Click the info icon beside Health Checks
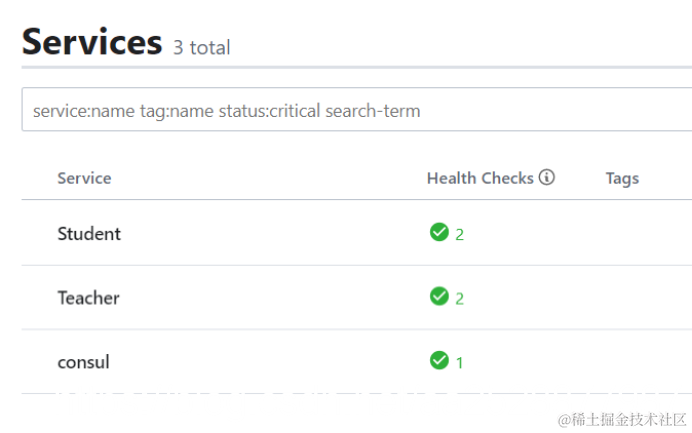692x433 pixels. click(546, 177)
